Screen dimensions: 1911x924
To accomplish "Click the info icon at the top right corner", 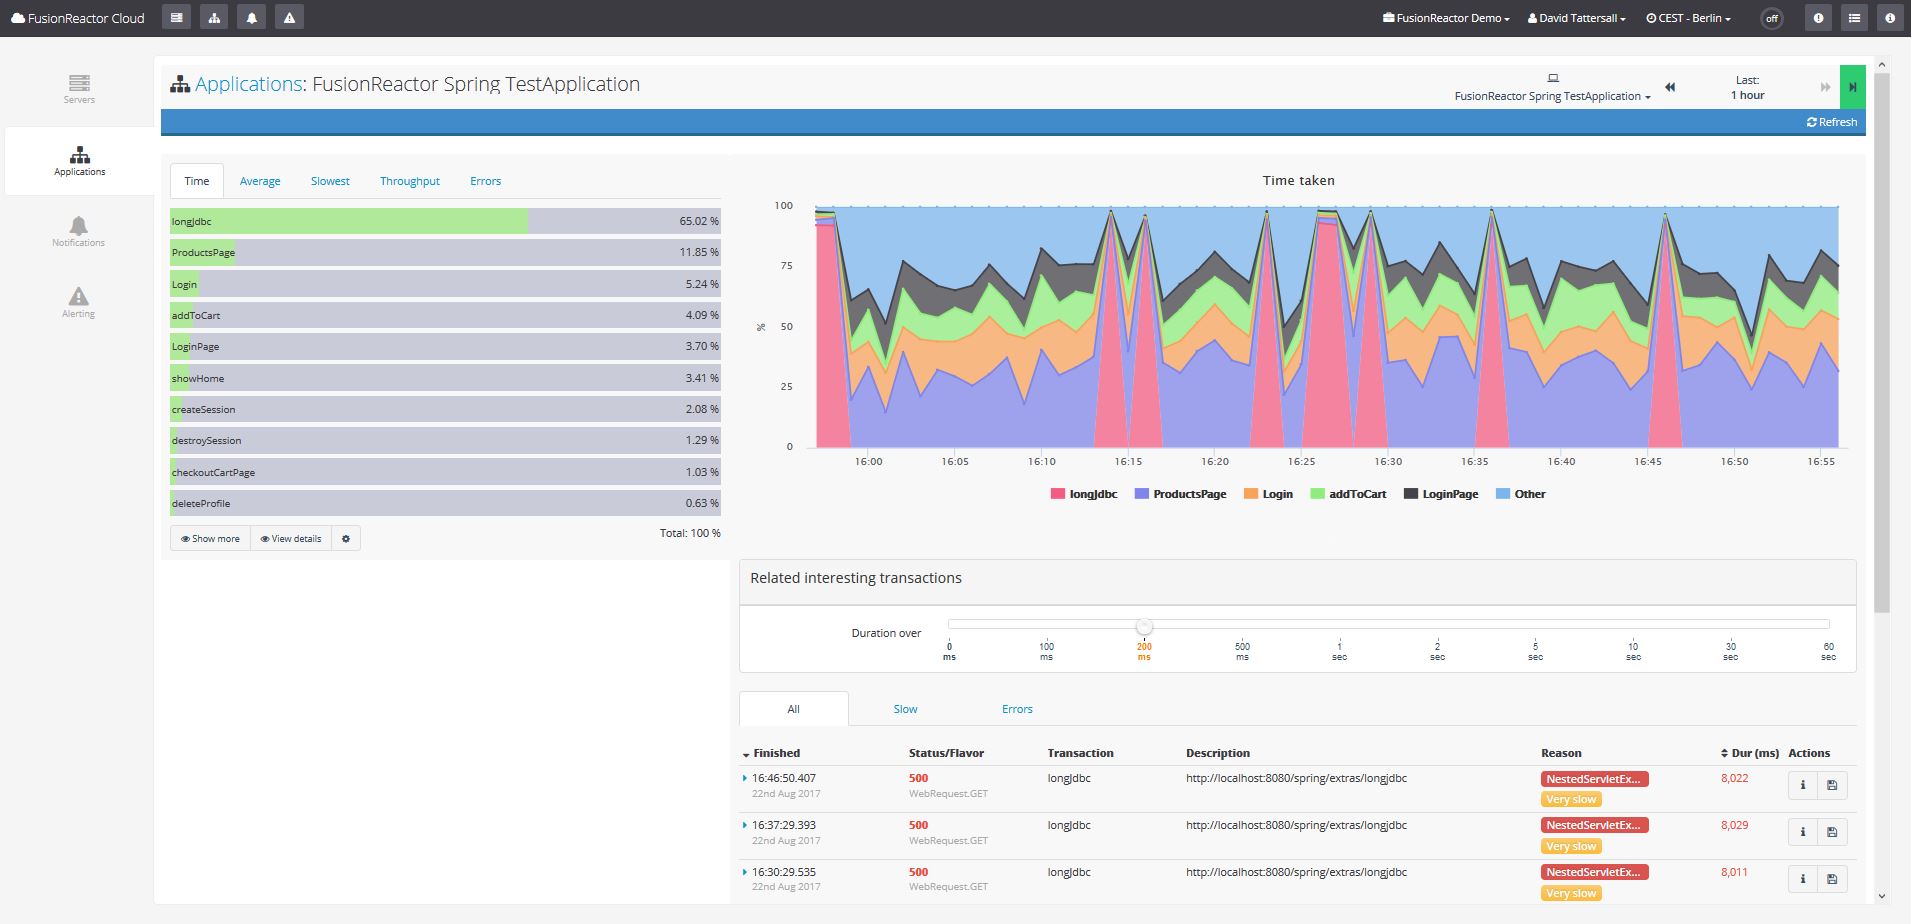I will pyautogui.click(x=1889, y=17).
